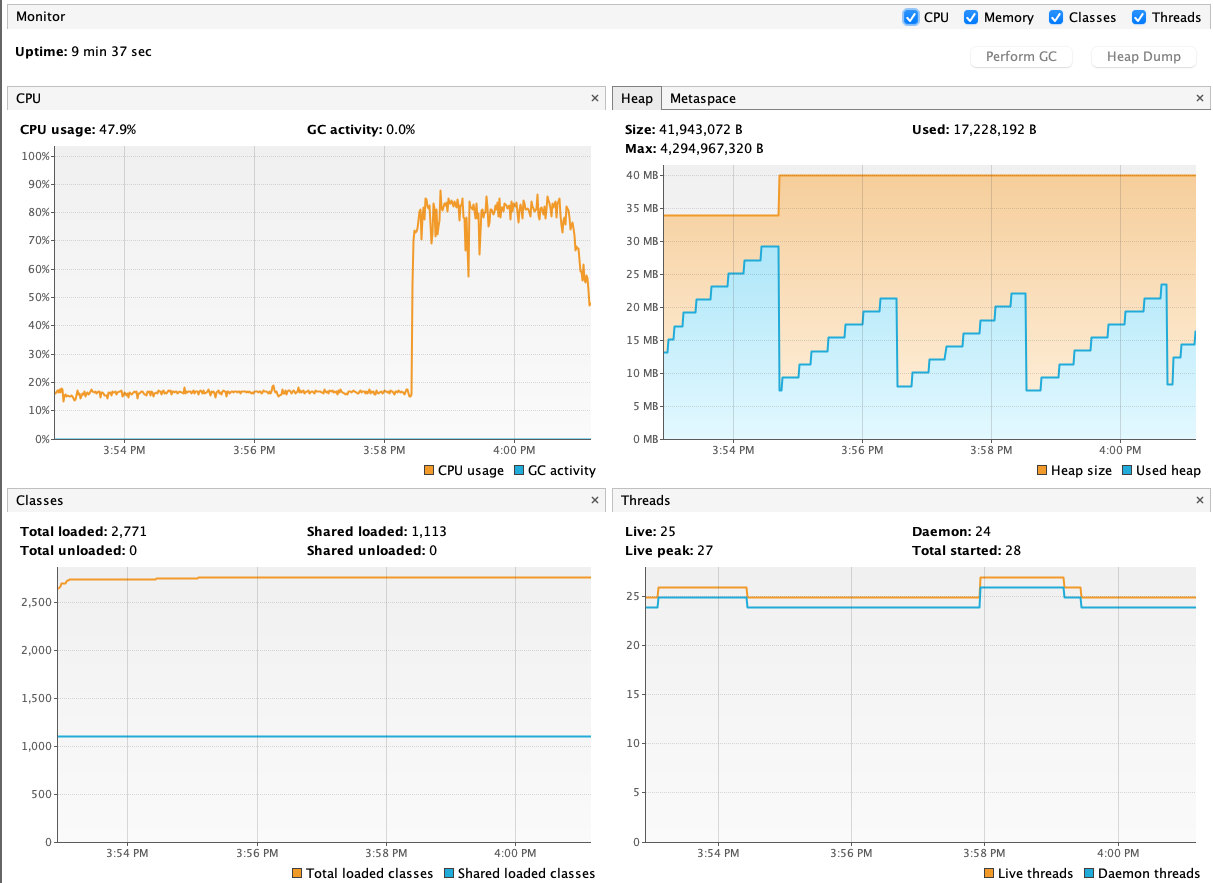Click the heap Max 4,294,967,320 B value
1213x883 pixels.
[711, 149]
